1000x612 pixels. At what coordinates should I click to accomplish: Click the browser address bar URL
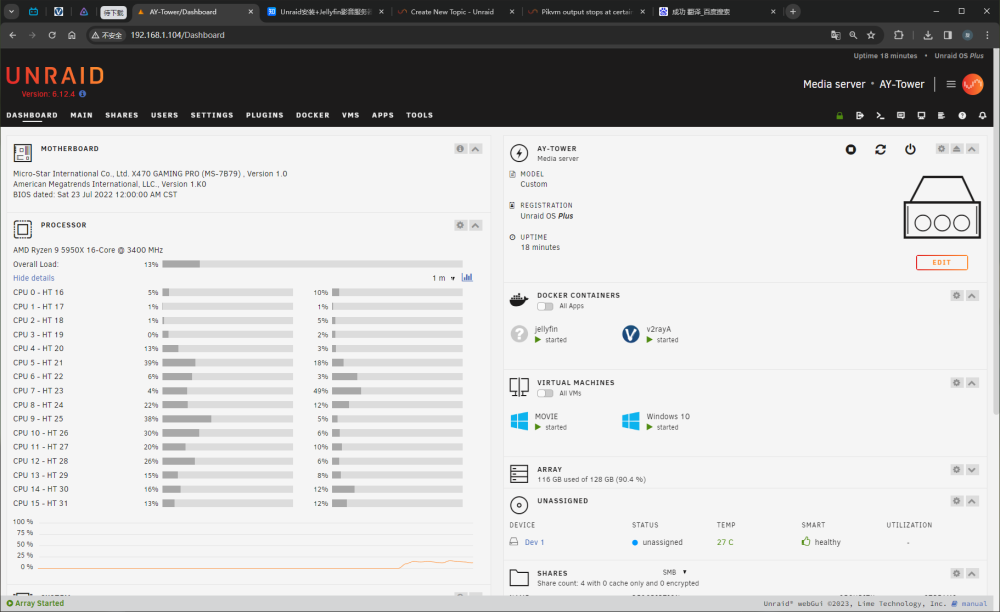pos(177,35)
